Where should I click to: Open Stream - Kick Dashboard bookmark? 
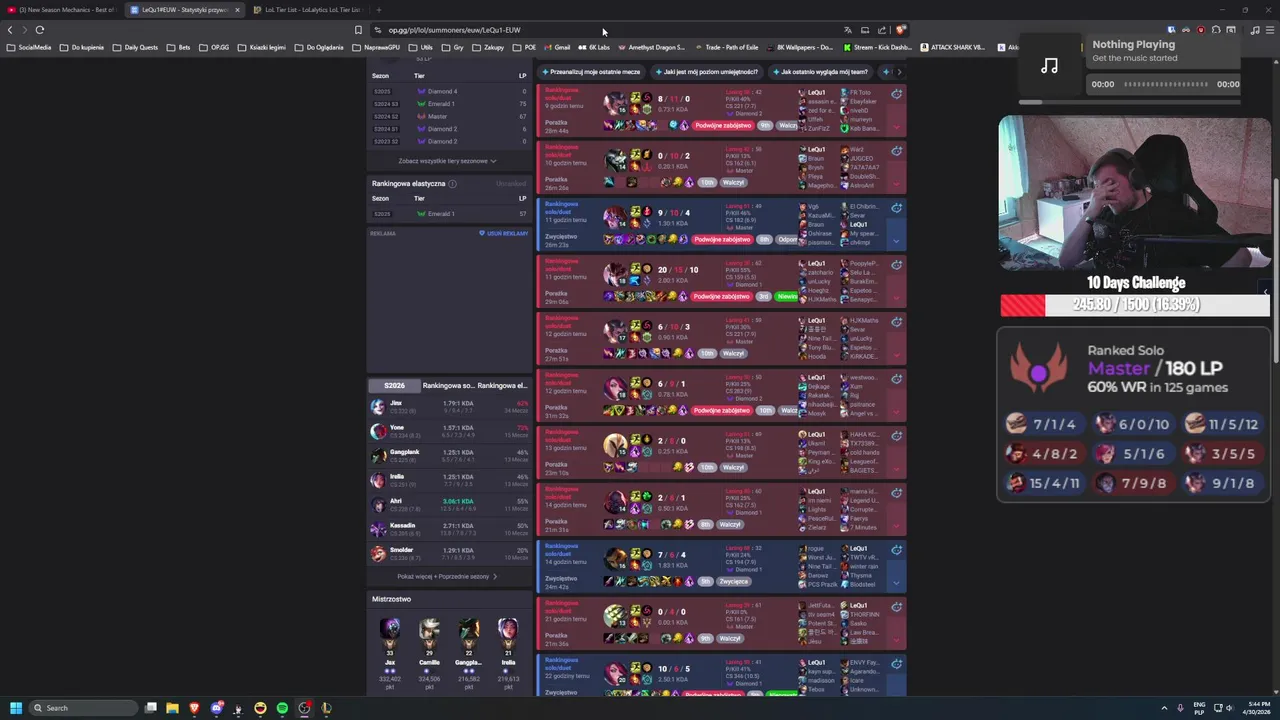click(x=878, y=47)
